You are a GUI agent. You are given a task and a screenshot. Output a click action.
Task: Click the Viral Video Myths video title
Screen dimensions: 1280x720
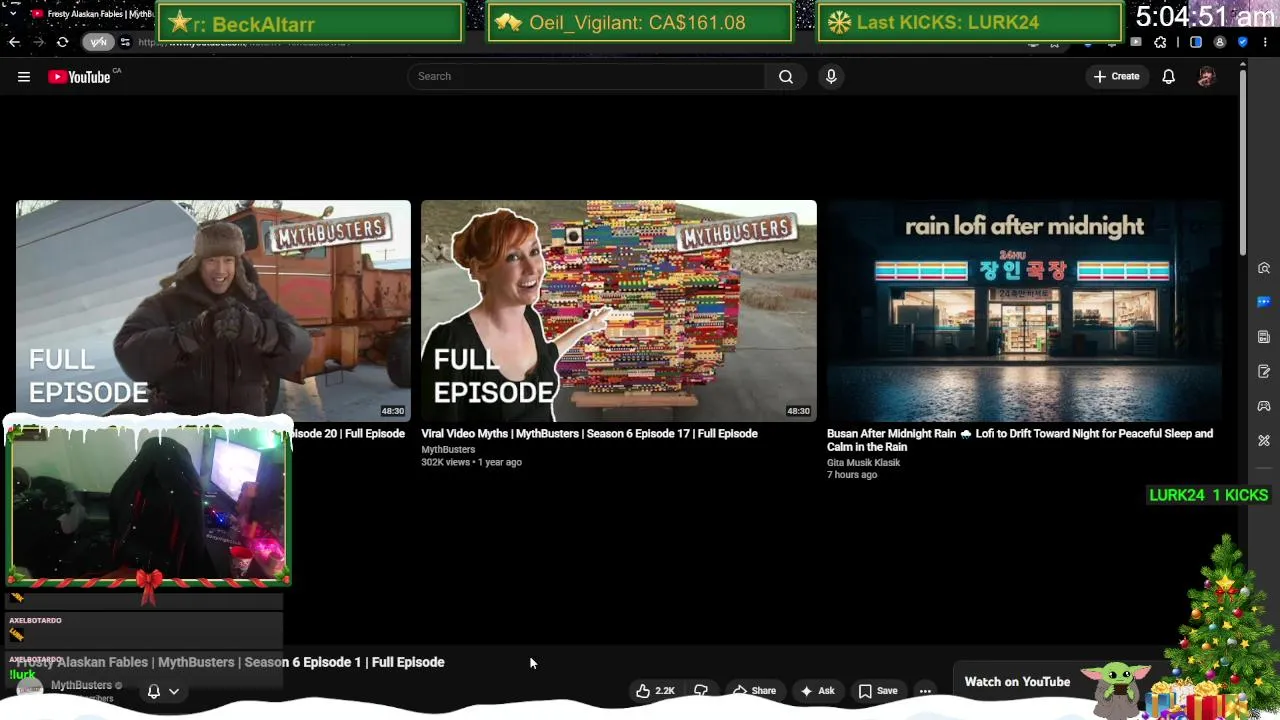589,434
